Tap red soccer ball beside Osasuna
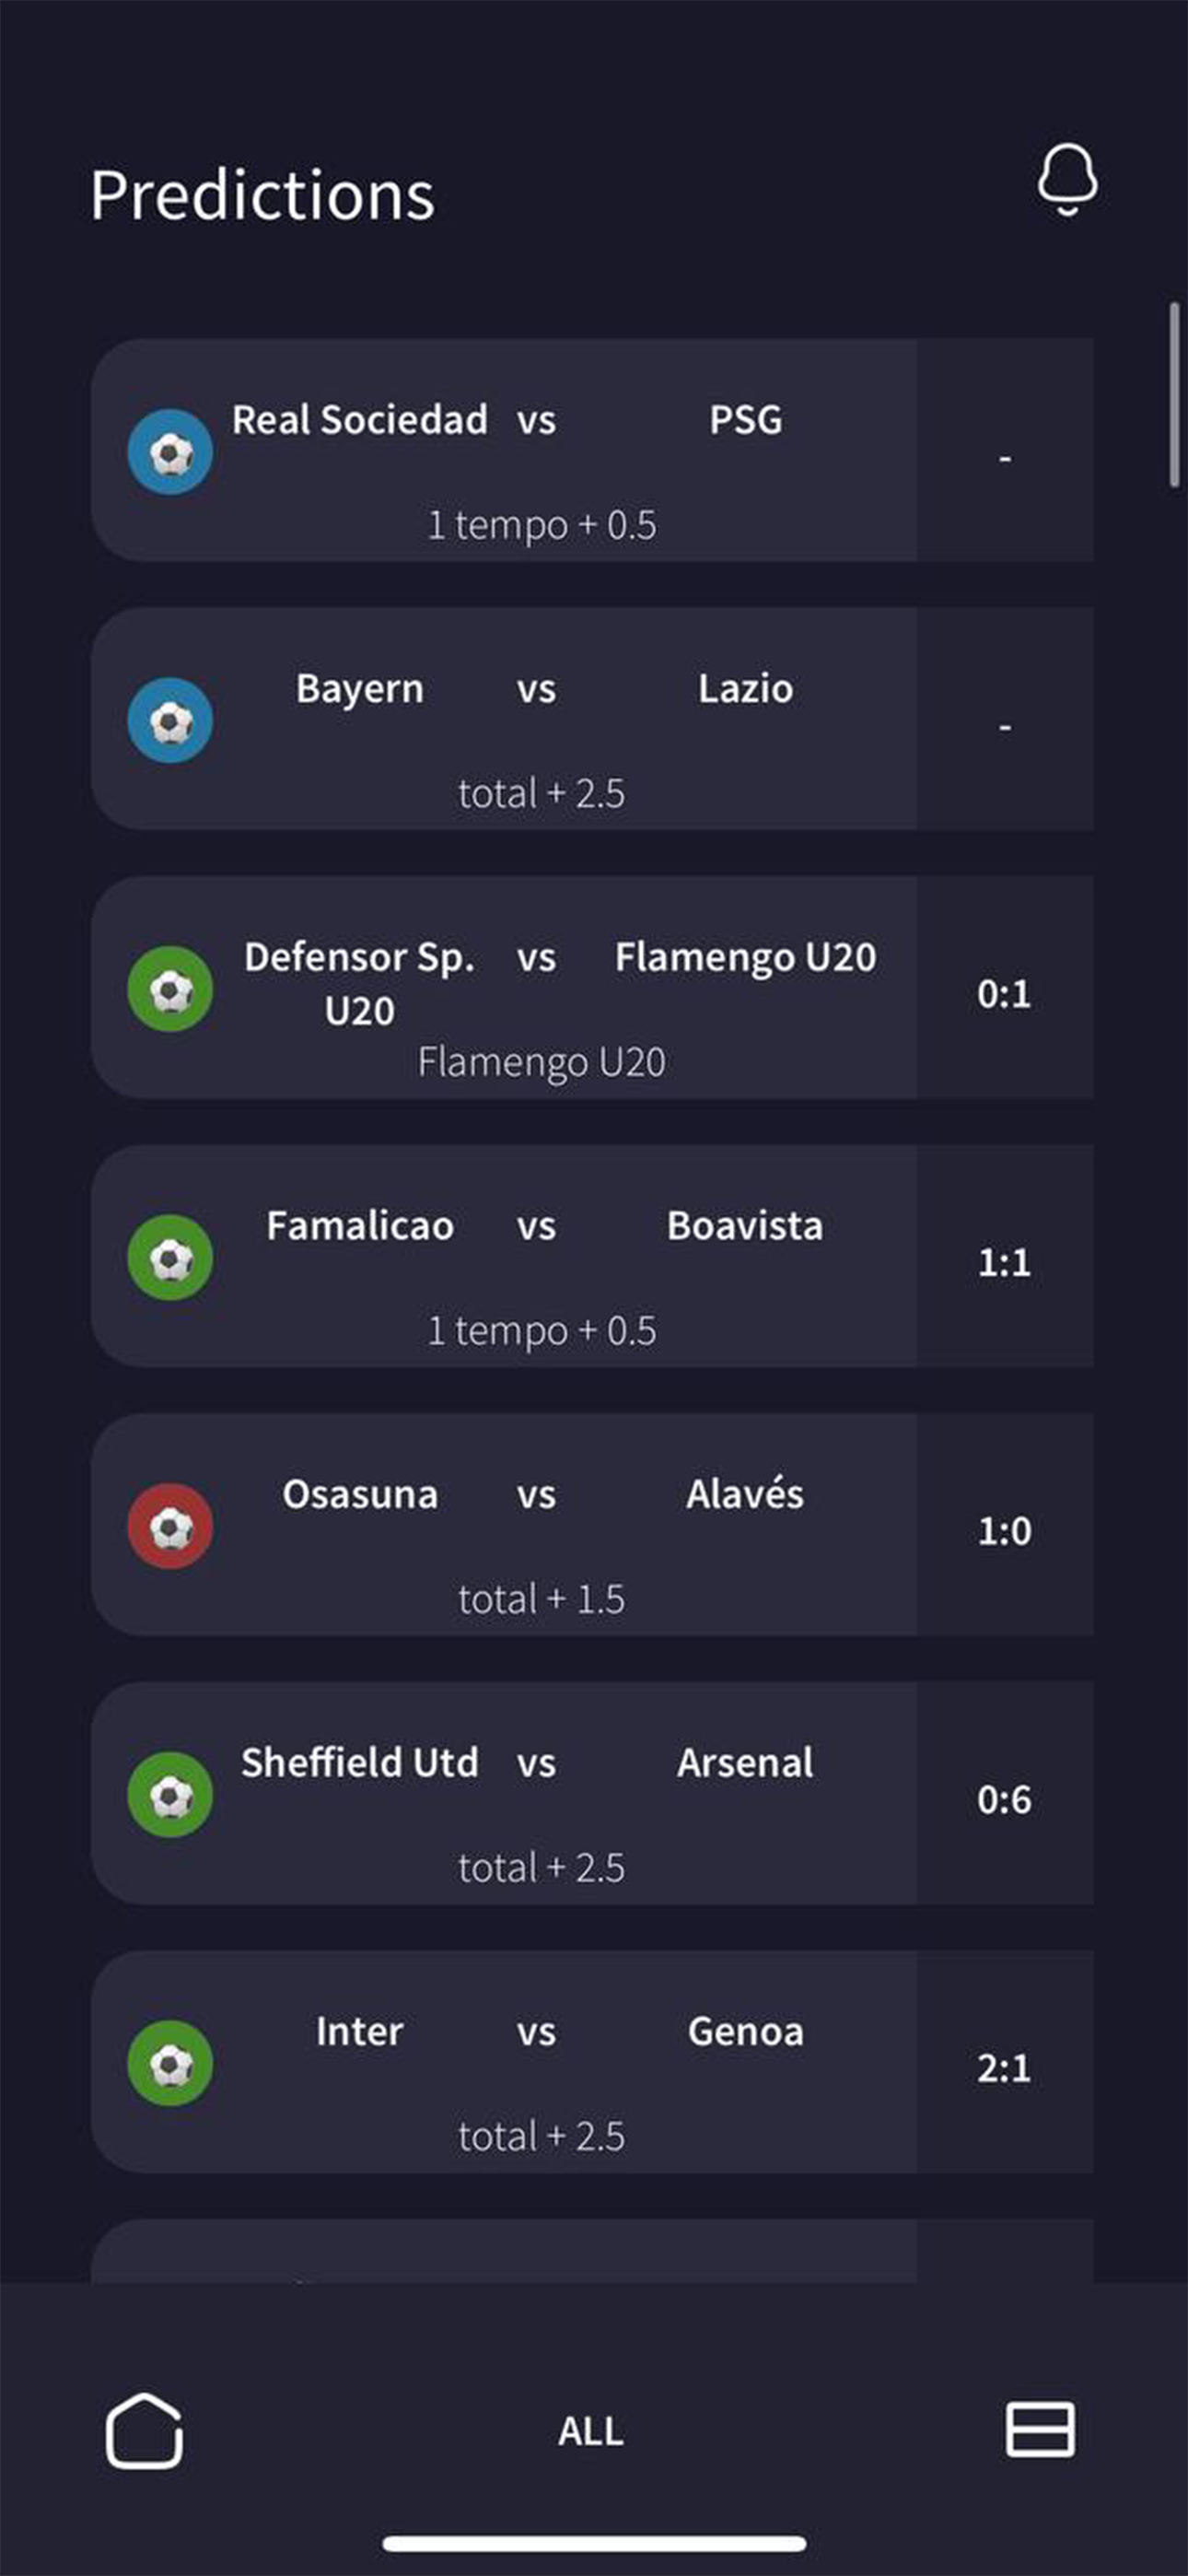Viewport: 1188px width, 2576px height. pos(170,1526)
